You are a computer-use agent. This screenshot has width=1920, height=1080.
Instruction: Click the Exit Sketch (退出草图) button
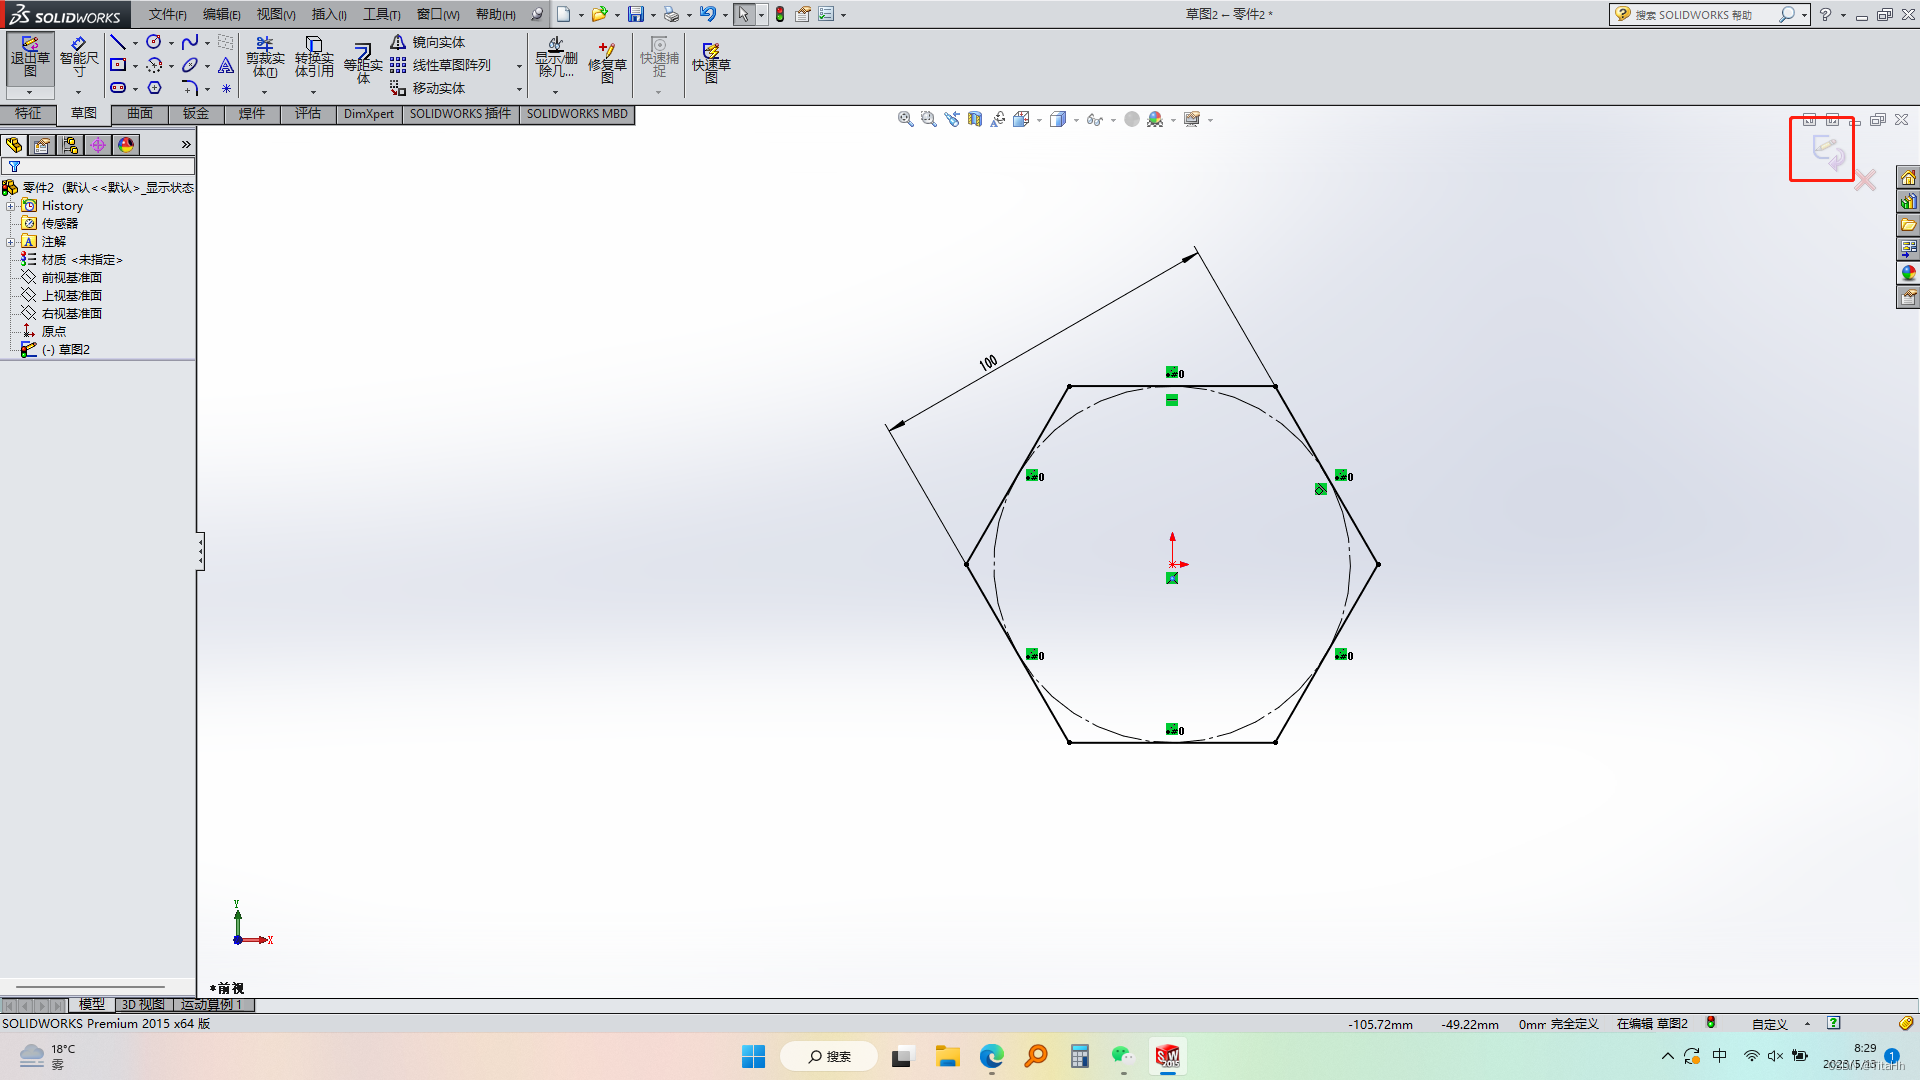tap(30, 58)
